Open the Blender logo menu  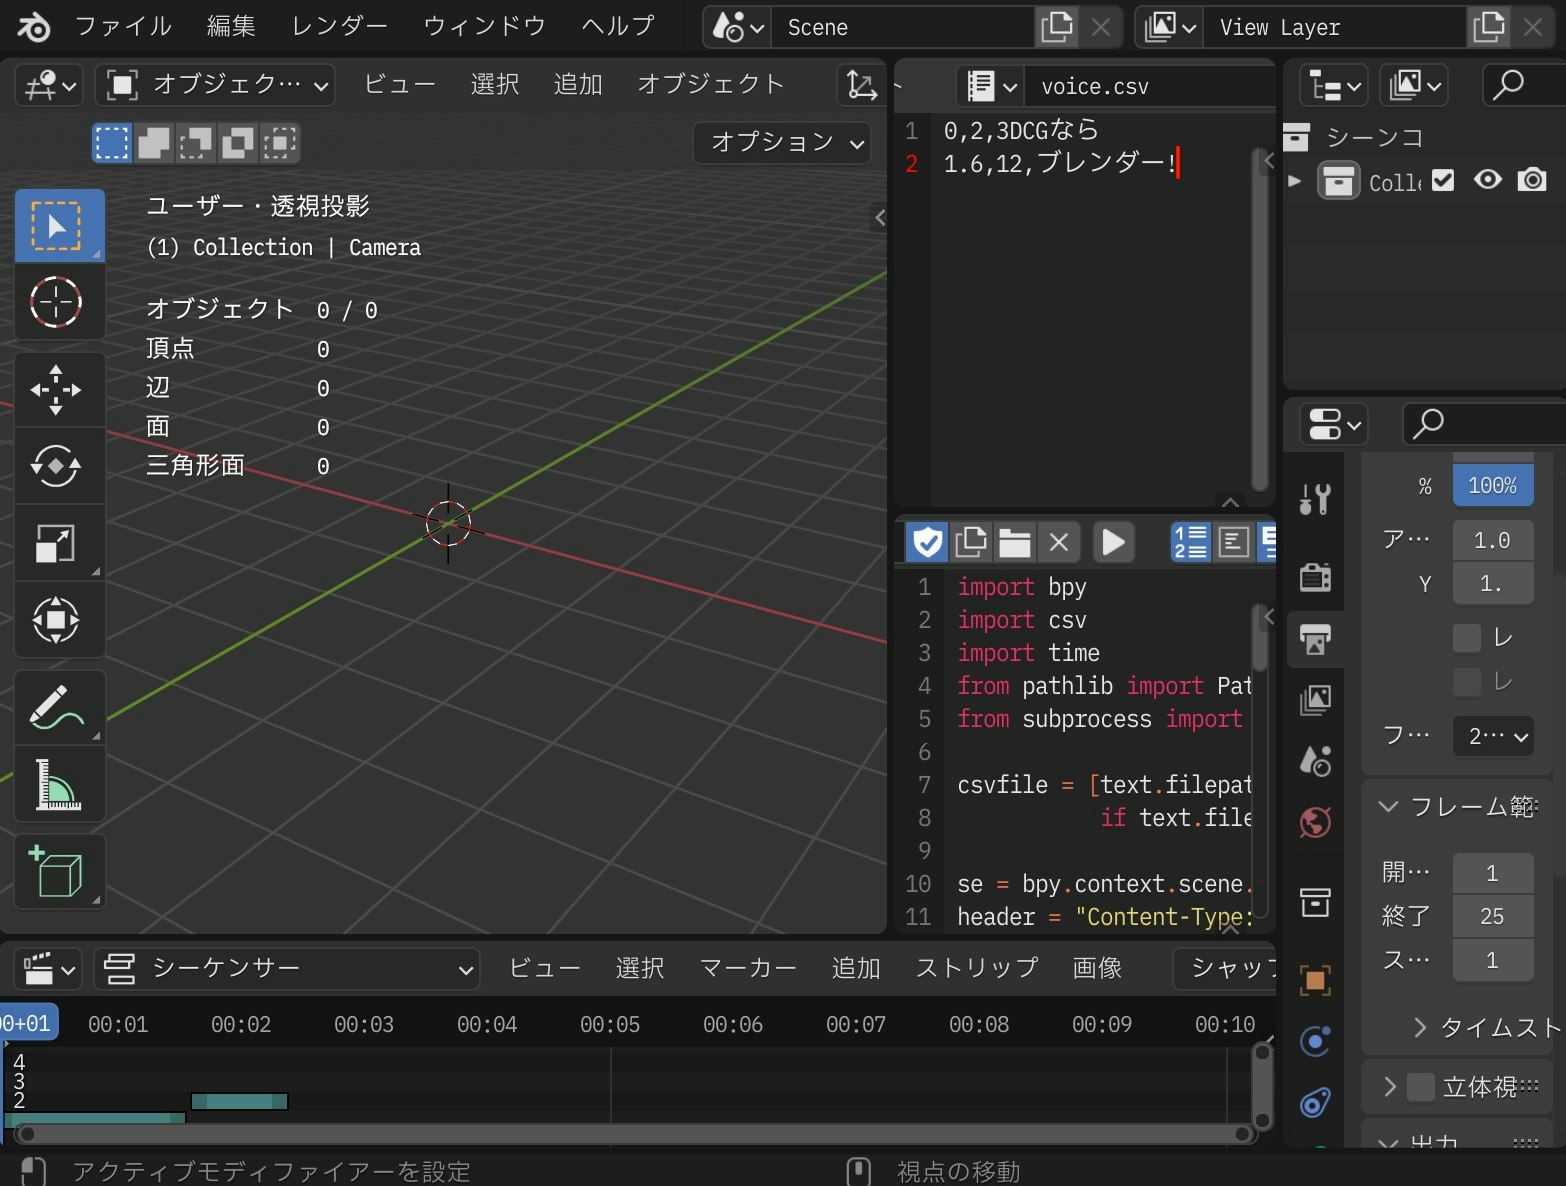click(x=33, y=27)
